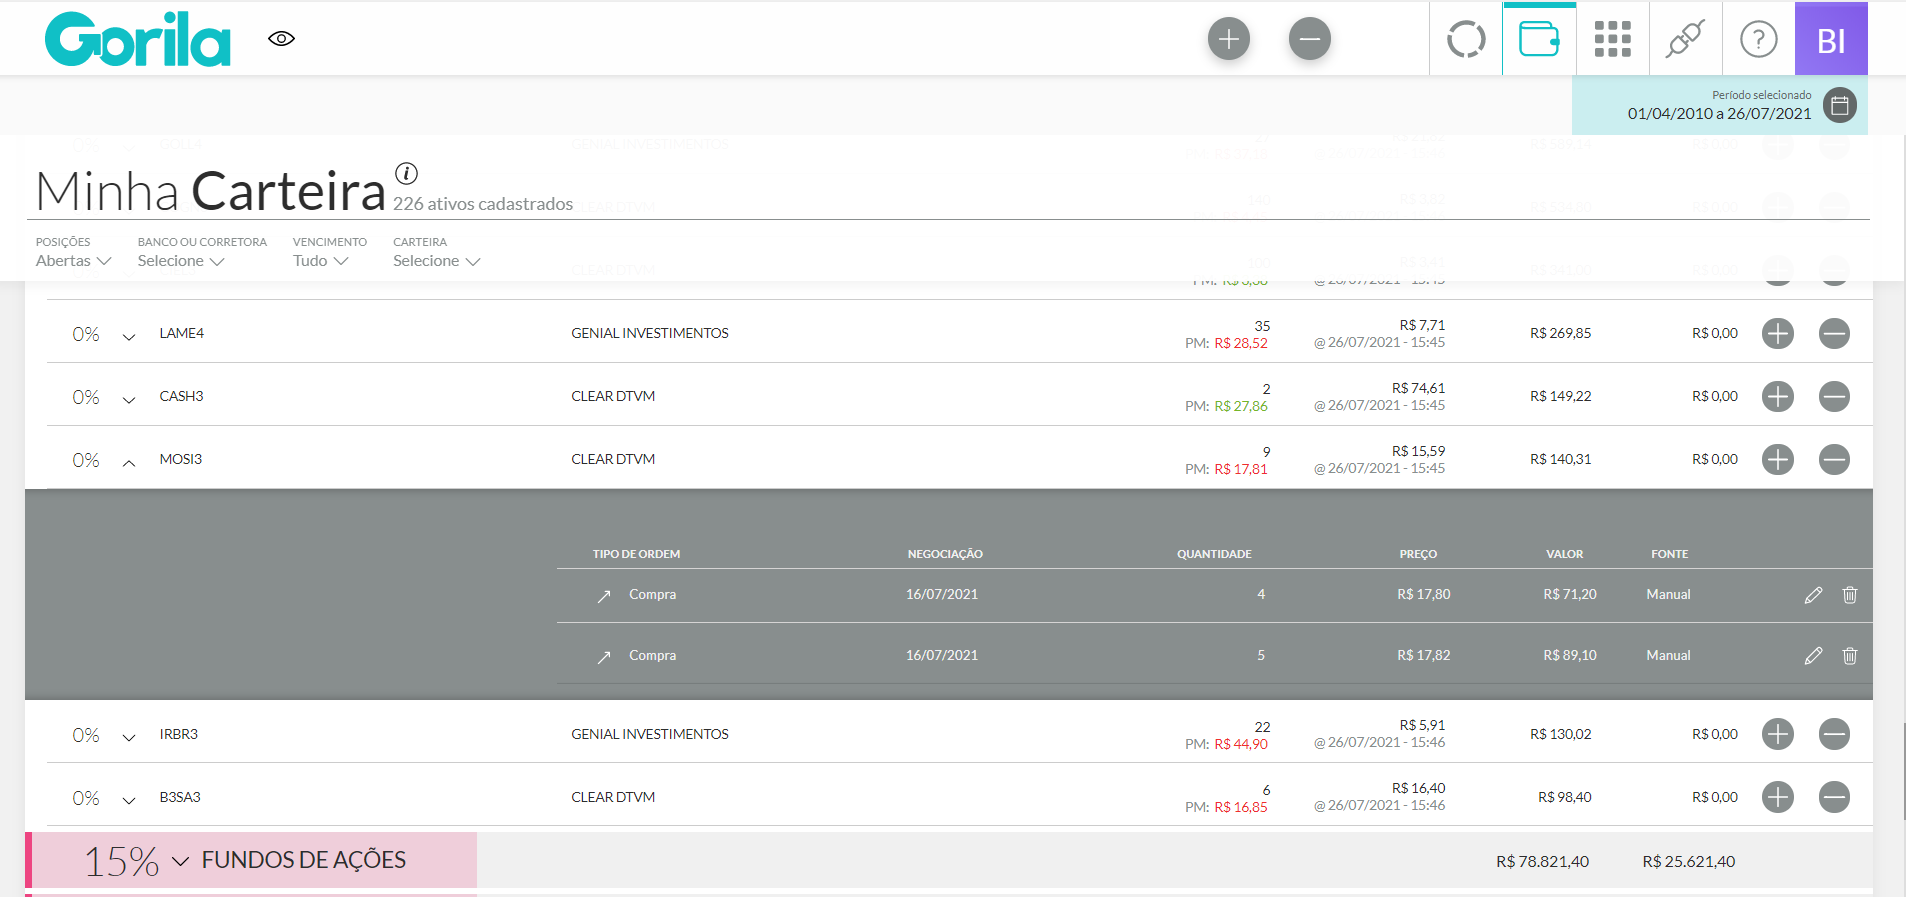Click minus button on B3SA3 row
The image size is (1906, 897).
click(x=1834, y=798)
